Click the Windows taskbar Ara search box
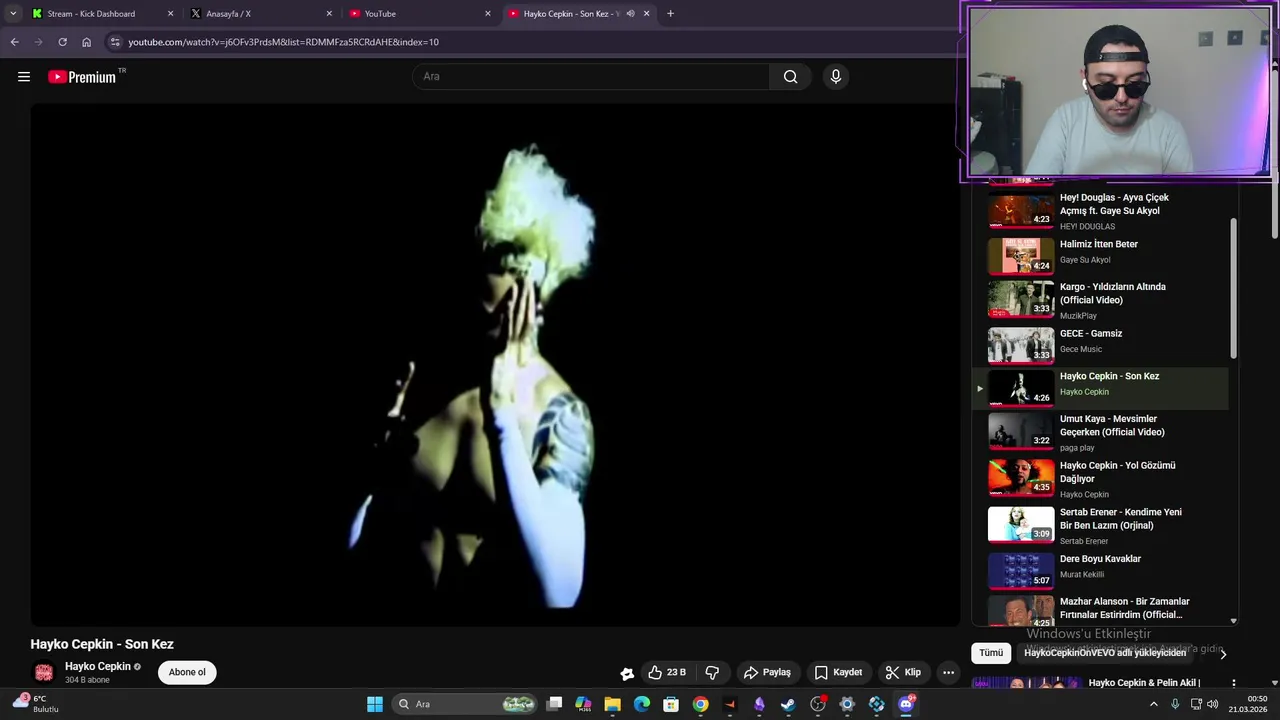1280x720 pixels. tap(465, 704)
